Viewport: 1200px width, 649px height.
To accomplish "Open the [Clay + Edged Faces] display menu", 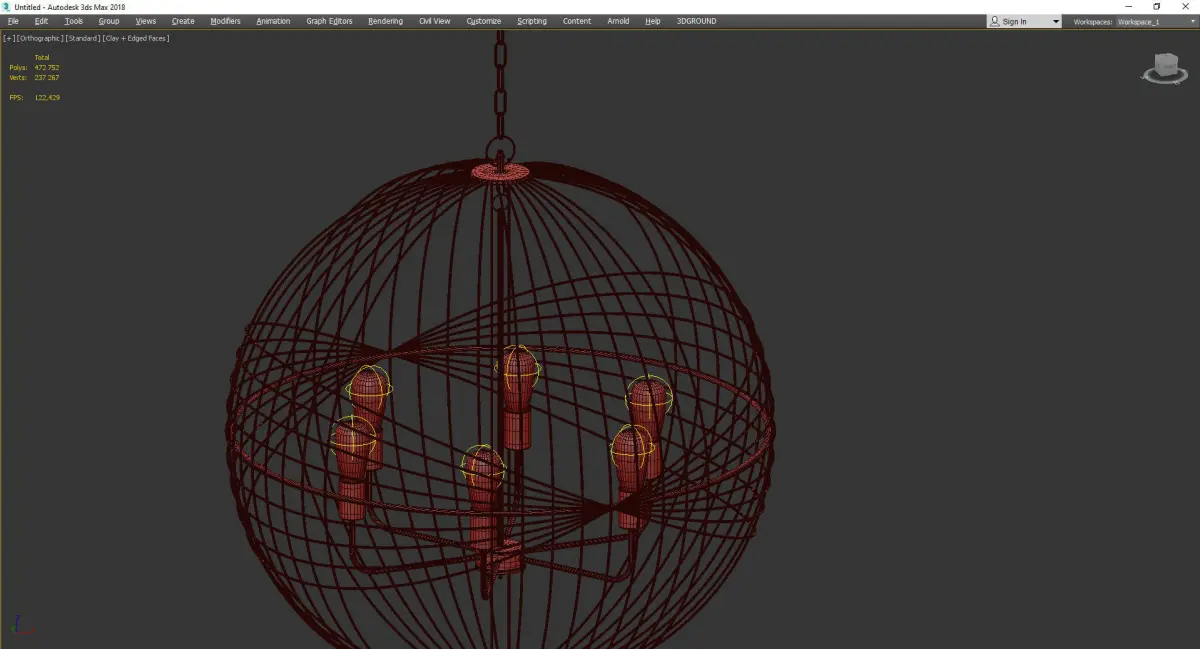I will click(x=135, y=38).
